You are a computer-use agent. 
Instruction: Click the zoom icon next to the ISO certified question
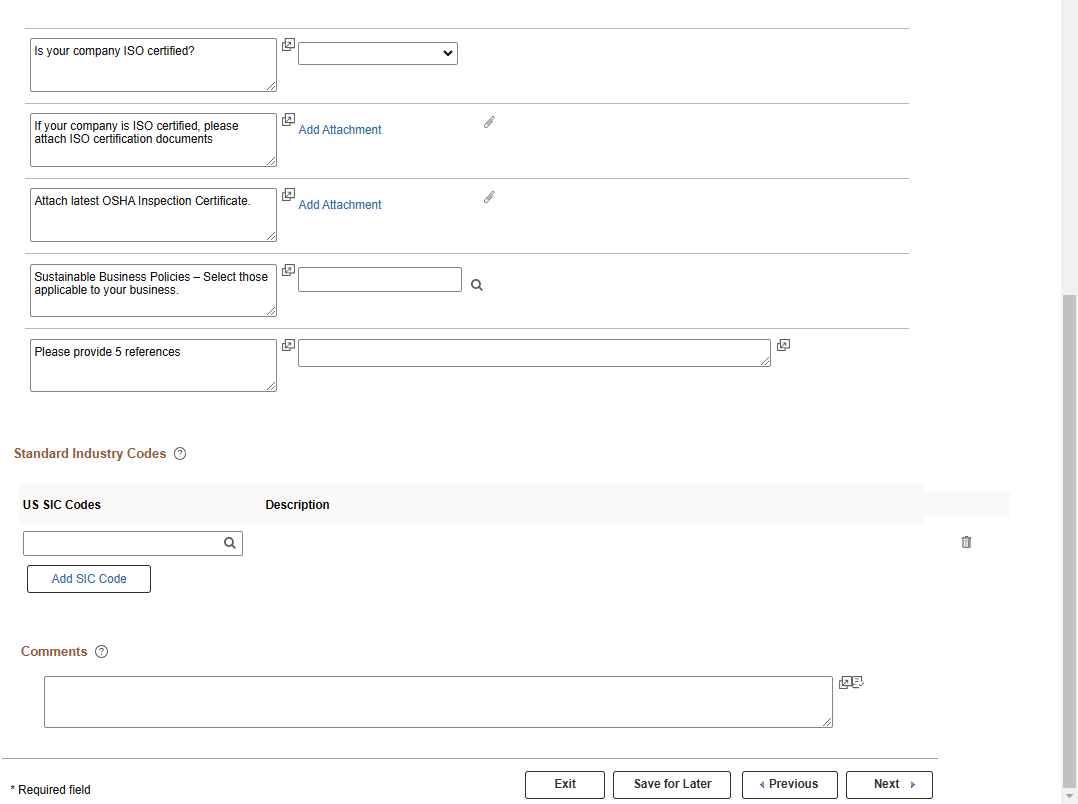click(288, 44)
